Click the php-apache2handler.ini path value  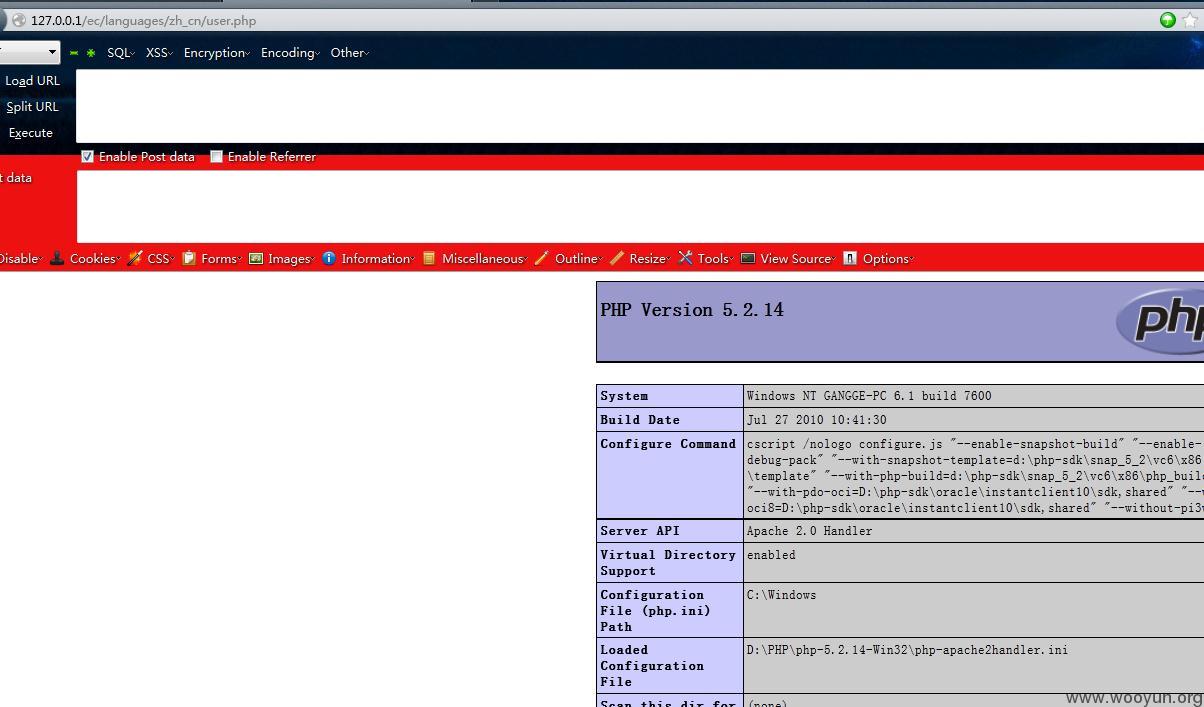(907, 650)
